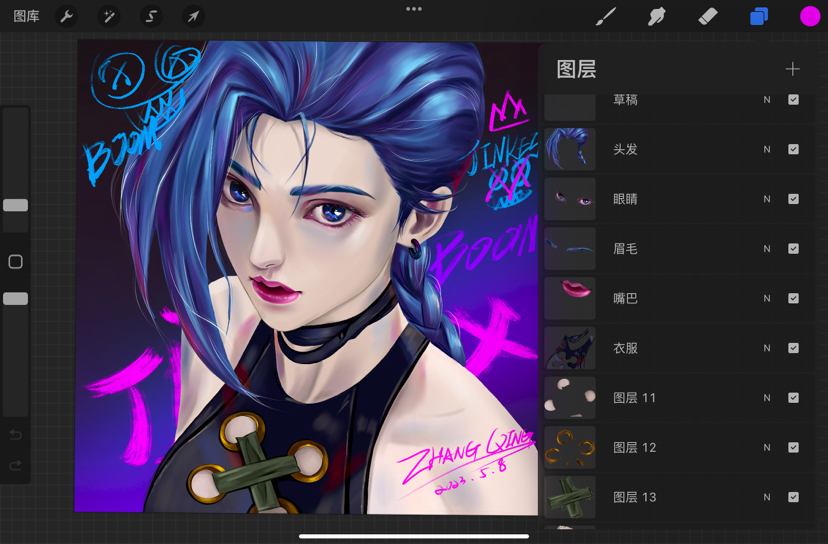Open blend mode N of 衣服 layer

767,348
